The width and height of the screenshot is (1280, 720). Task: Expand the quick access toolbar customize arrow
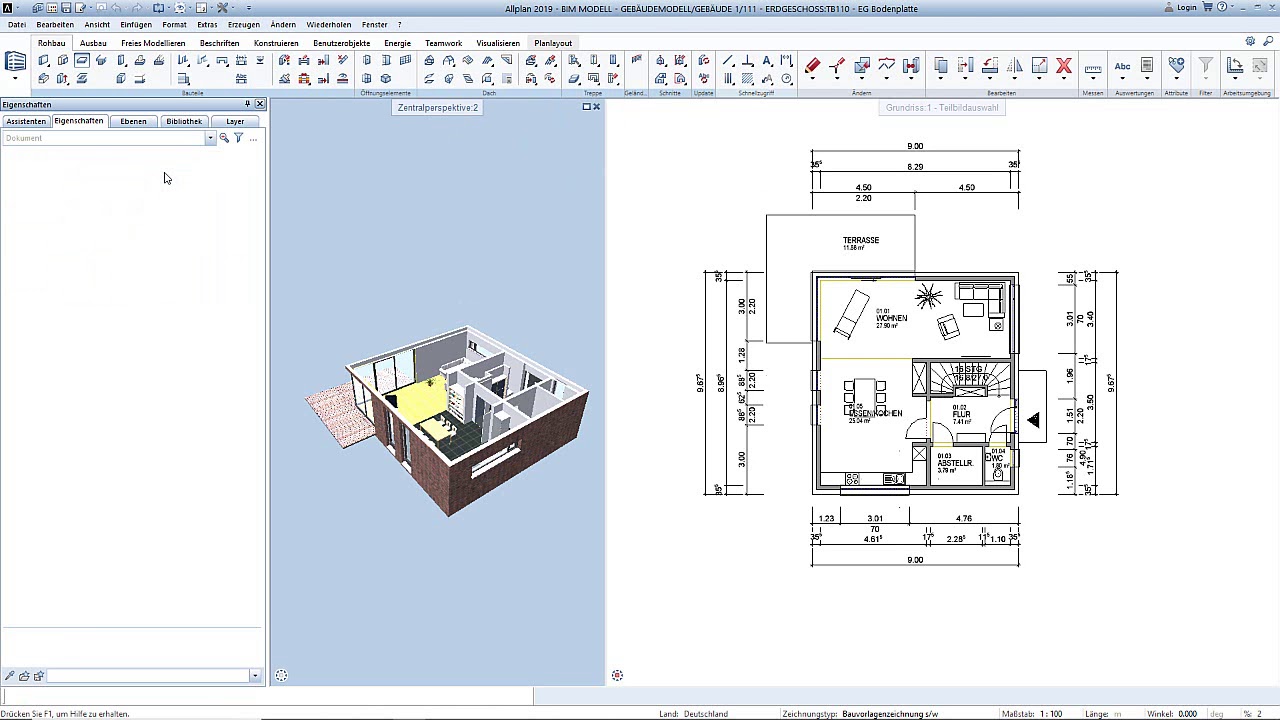click(x=248, y=8)
